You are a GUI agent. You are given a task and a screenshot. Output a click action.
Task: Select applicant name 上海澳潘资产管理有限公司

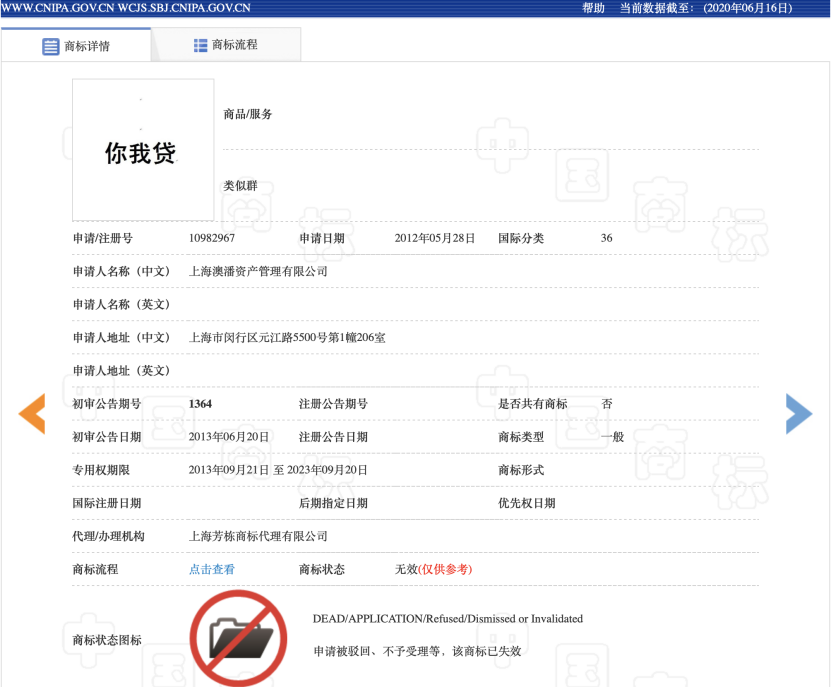(258, 271)
